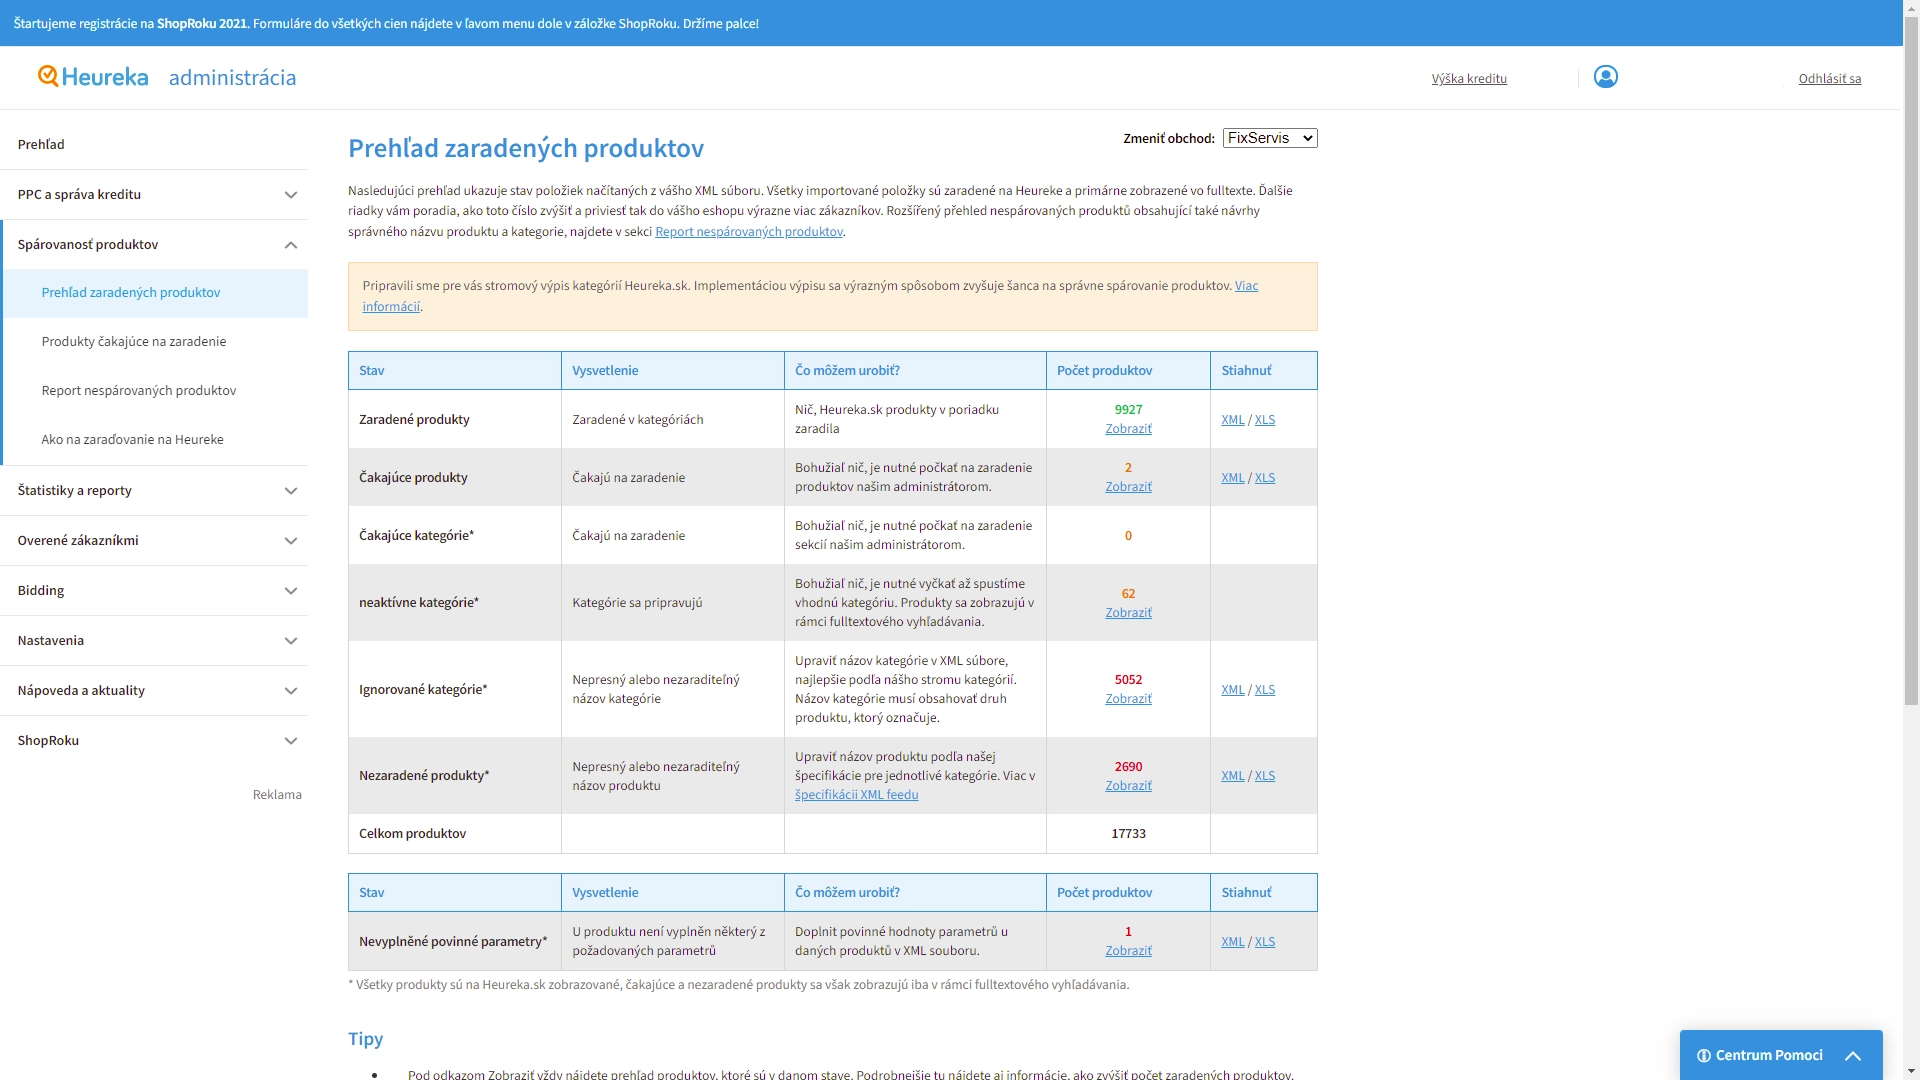
Task: Click the administrácia header text
Action: click(x=232, y=78)
